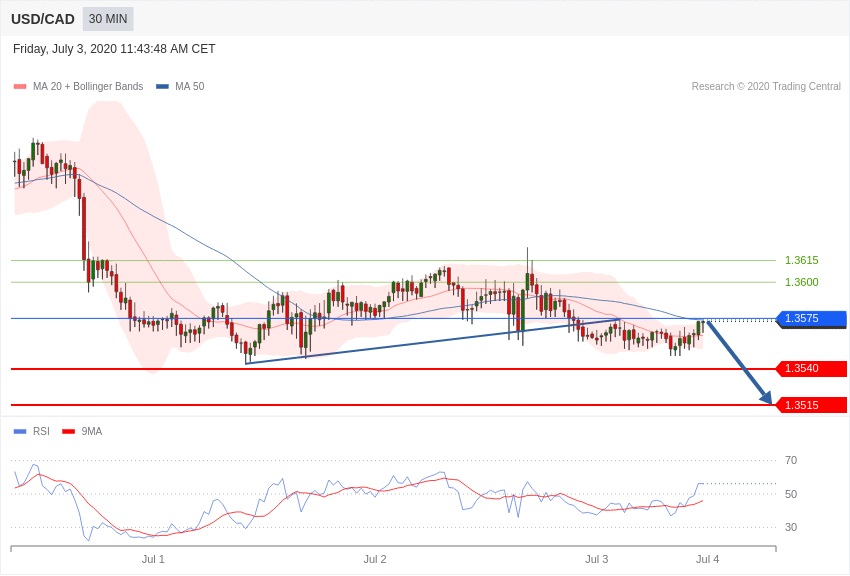This screenshot has height=576, width=850.
Task: Click the blue MA 50 legend swatch
Action: 162,87
